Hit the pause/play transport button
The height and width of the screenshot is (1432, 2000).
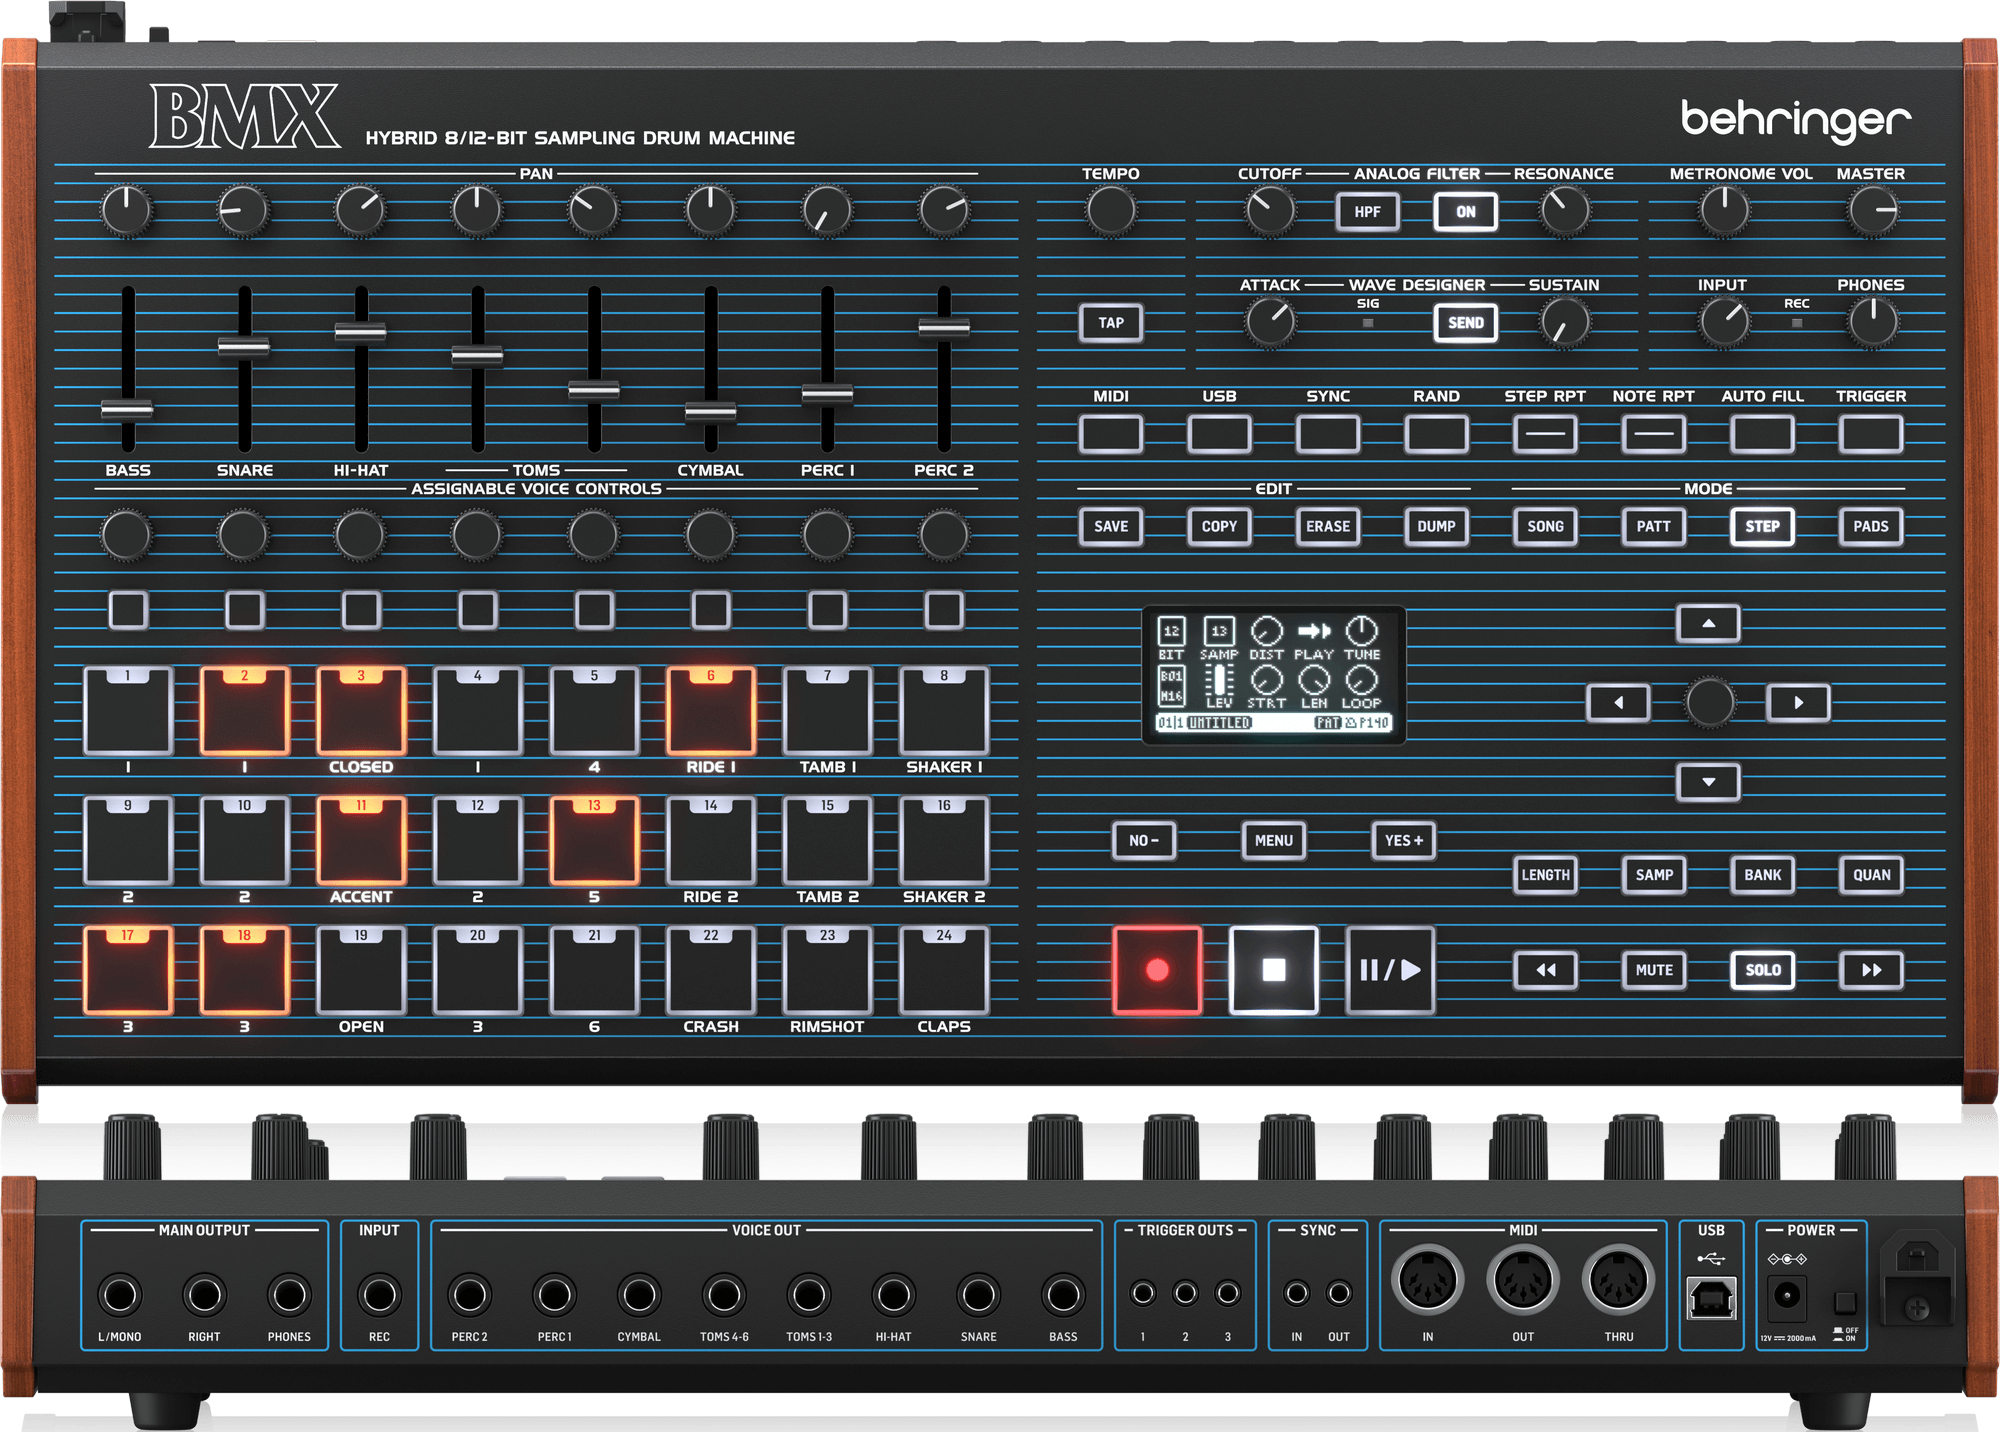tap(1389, 970)
